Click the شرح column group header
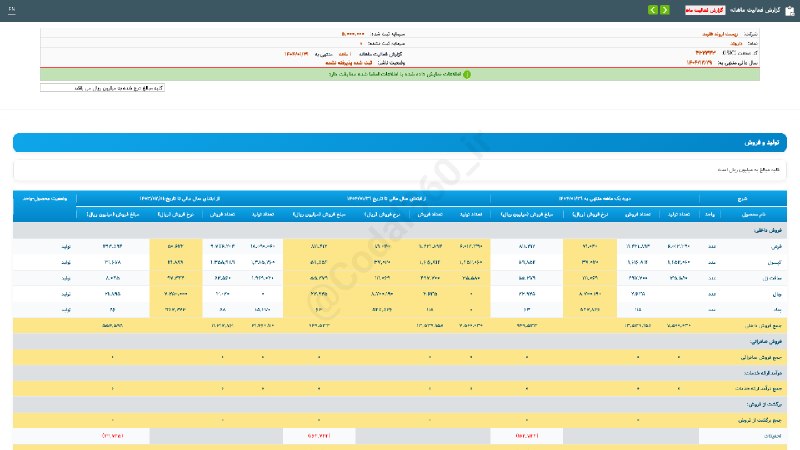Screen dimensions: 800x450 tap(742, 198)
